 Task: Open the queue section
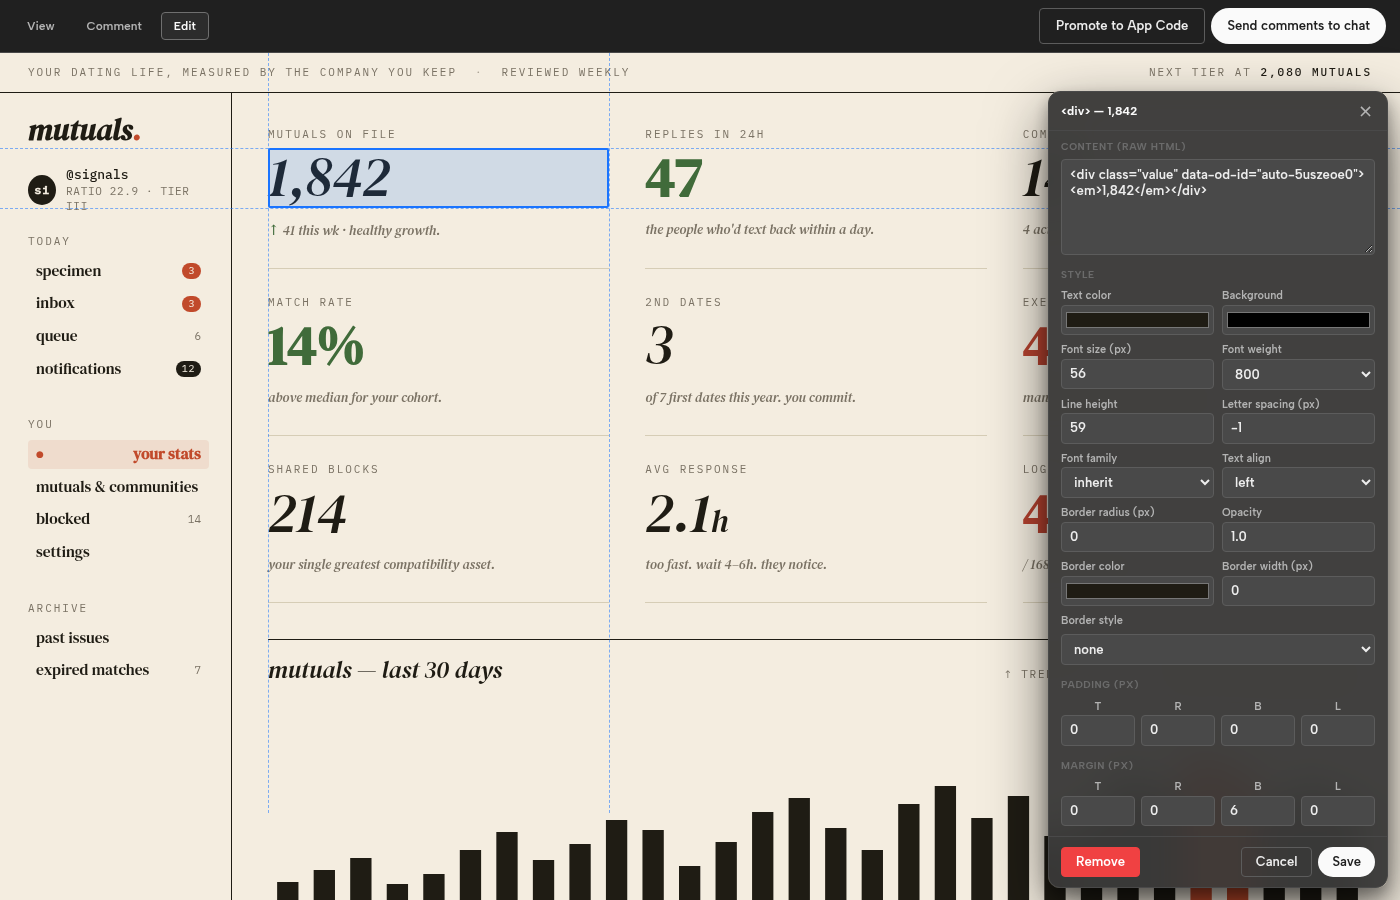pos(118,336)
